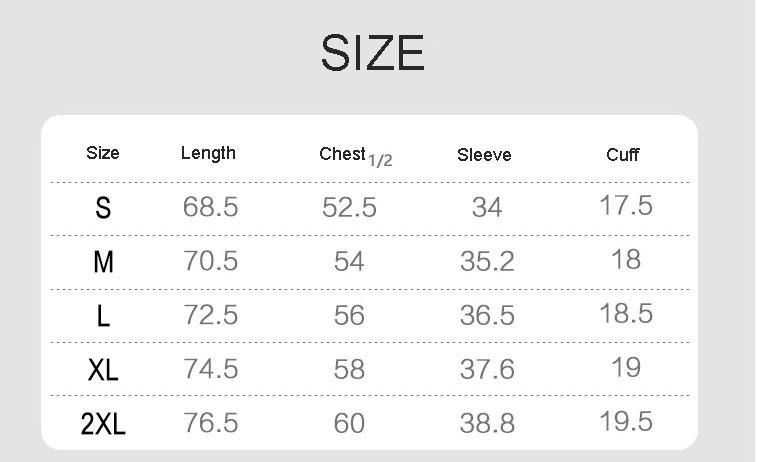Screen dimensions: 757x462
Task: Click the S size row label
Action: (x=103, y=208)
